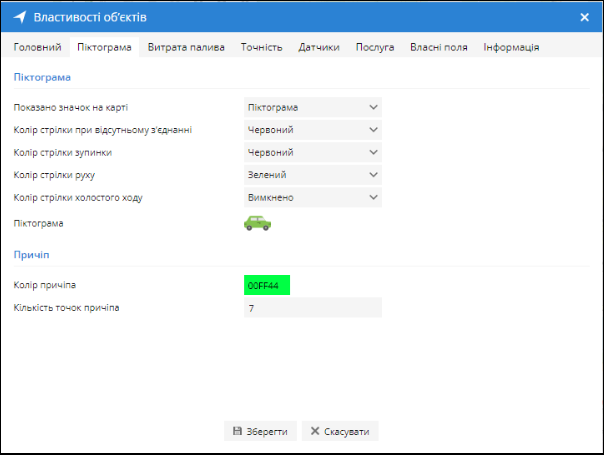This screenshot has height=455, width=605.
Task: Click the Колір стрілки холостого ходу label
Action: point(78,198)
